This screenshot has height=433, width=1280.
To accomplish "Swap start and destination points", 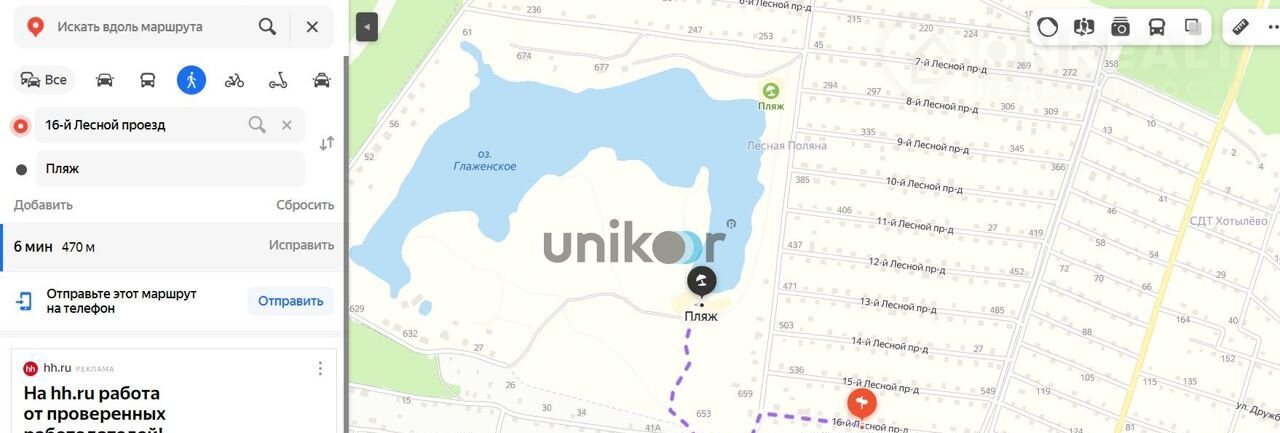I will [x=326, y=144].
